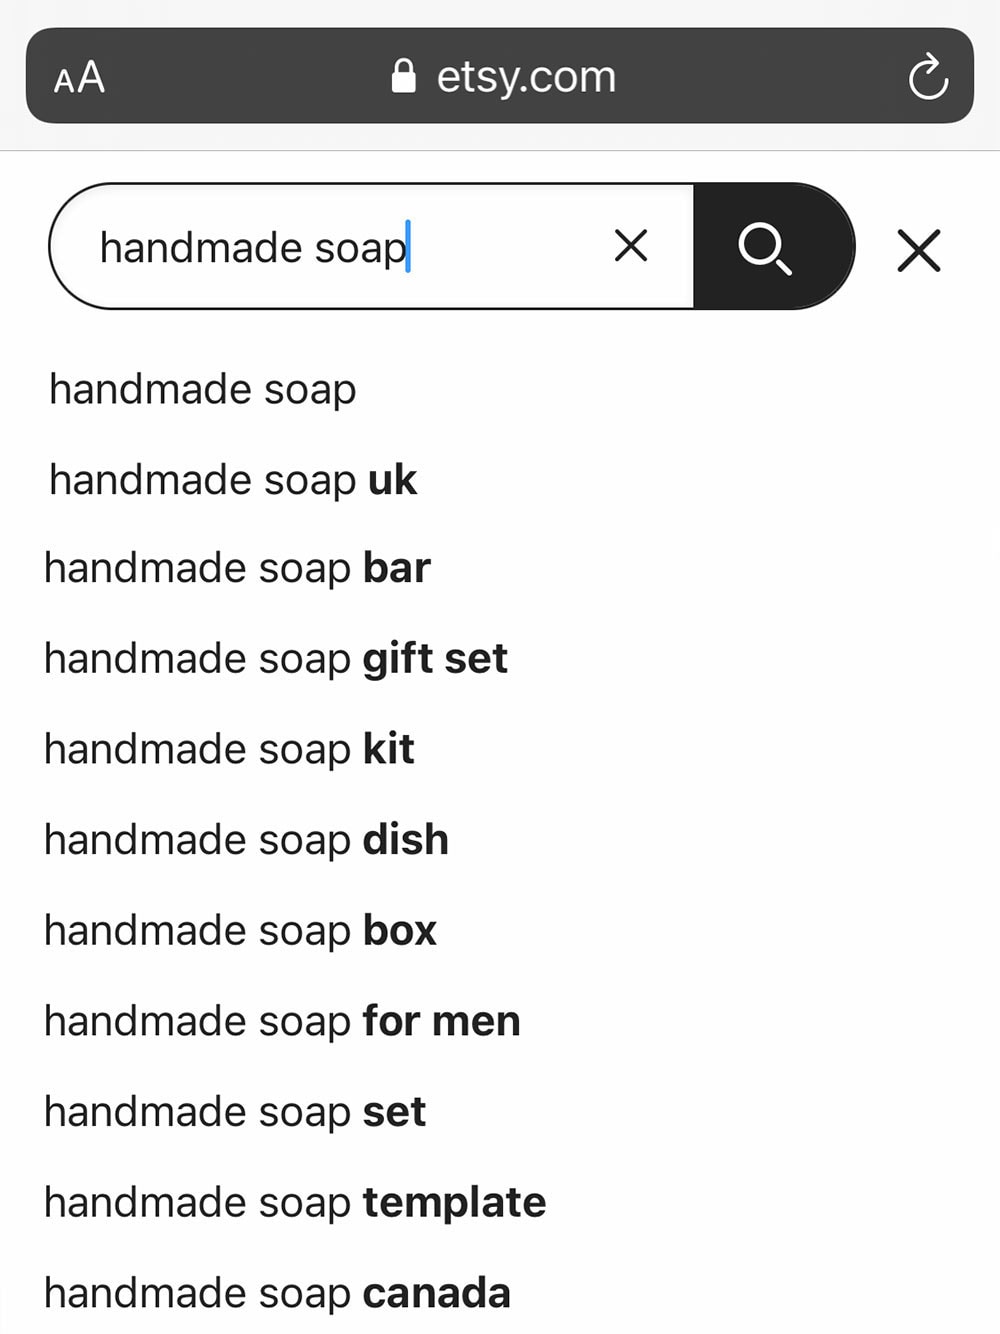Pick the 'handmade soap kit' suggestion
This screenshot has height=1334, width=1000.
(x=228, y=749)
